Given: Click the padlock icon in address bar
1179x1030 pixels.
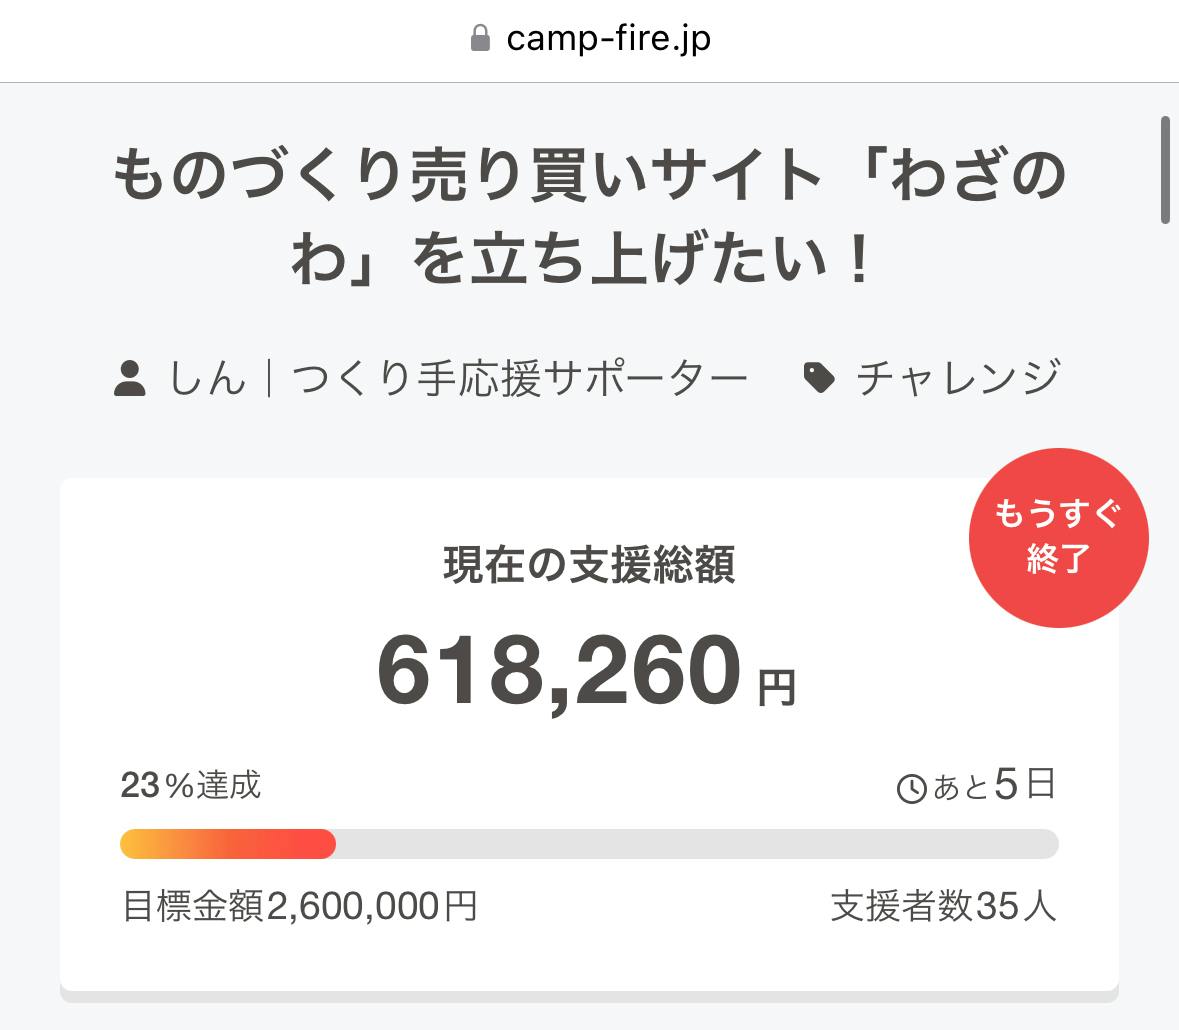Looking at the screenshot, I should [x=480, y=40].
